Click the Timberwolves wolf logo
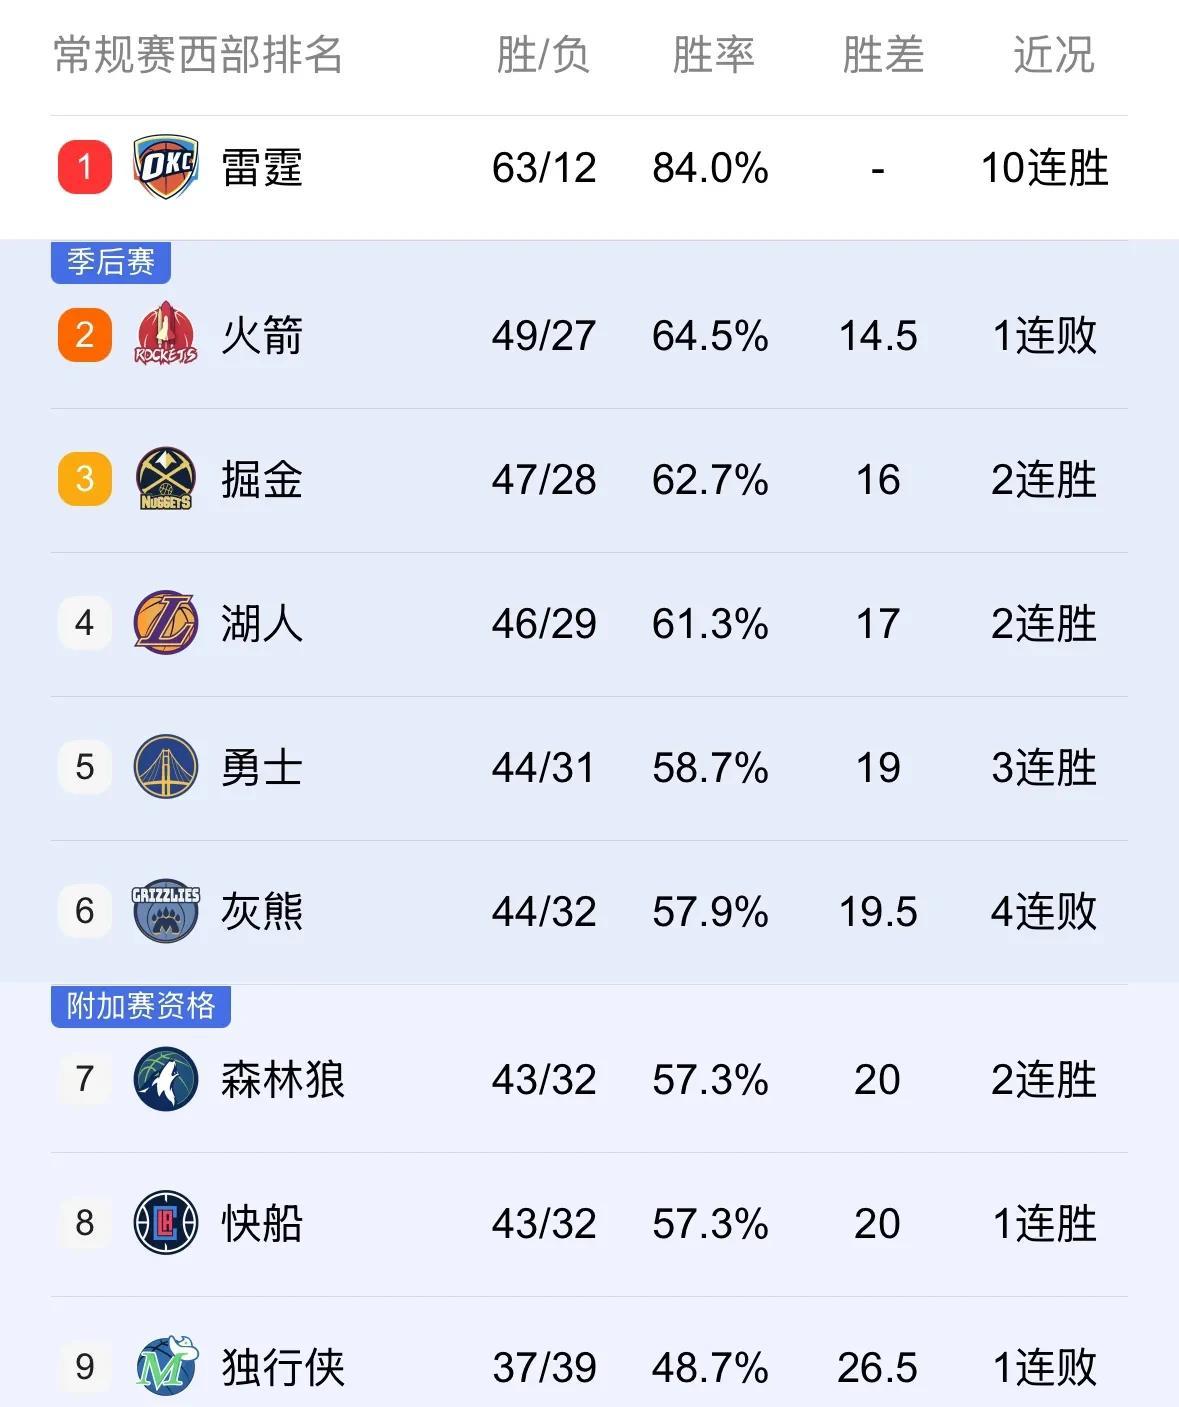 click(165, 1079)
